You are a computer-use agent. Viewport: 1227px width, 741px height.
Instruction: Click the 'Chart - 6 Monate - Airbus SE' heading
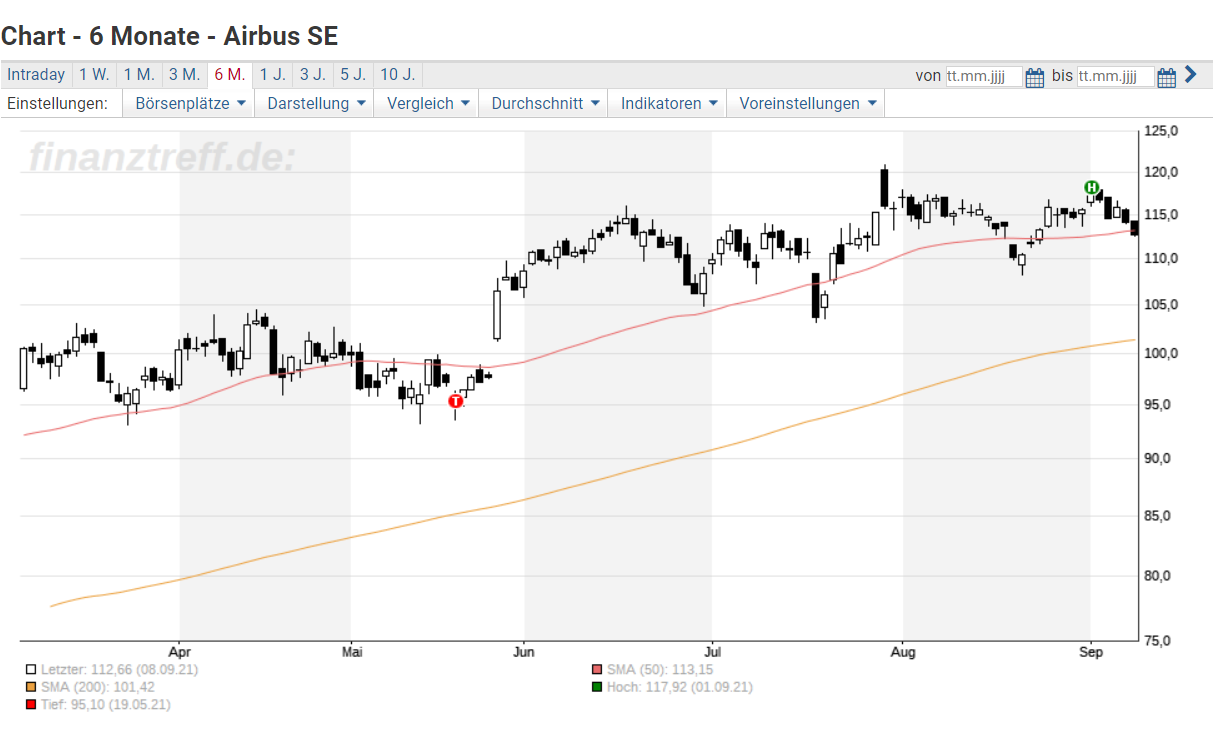[169, 36]
